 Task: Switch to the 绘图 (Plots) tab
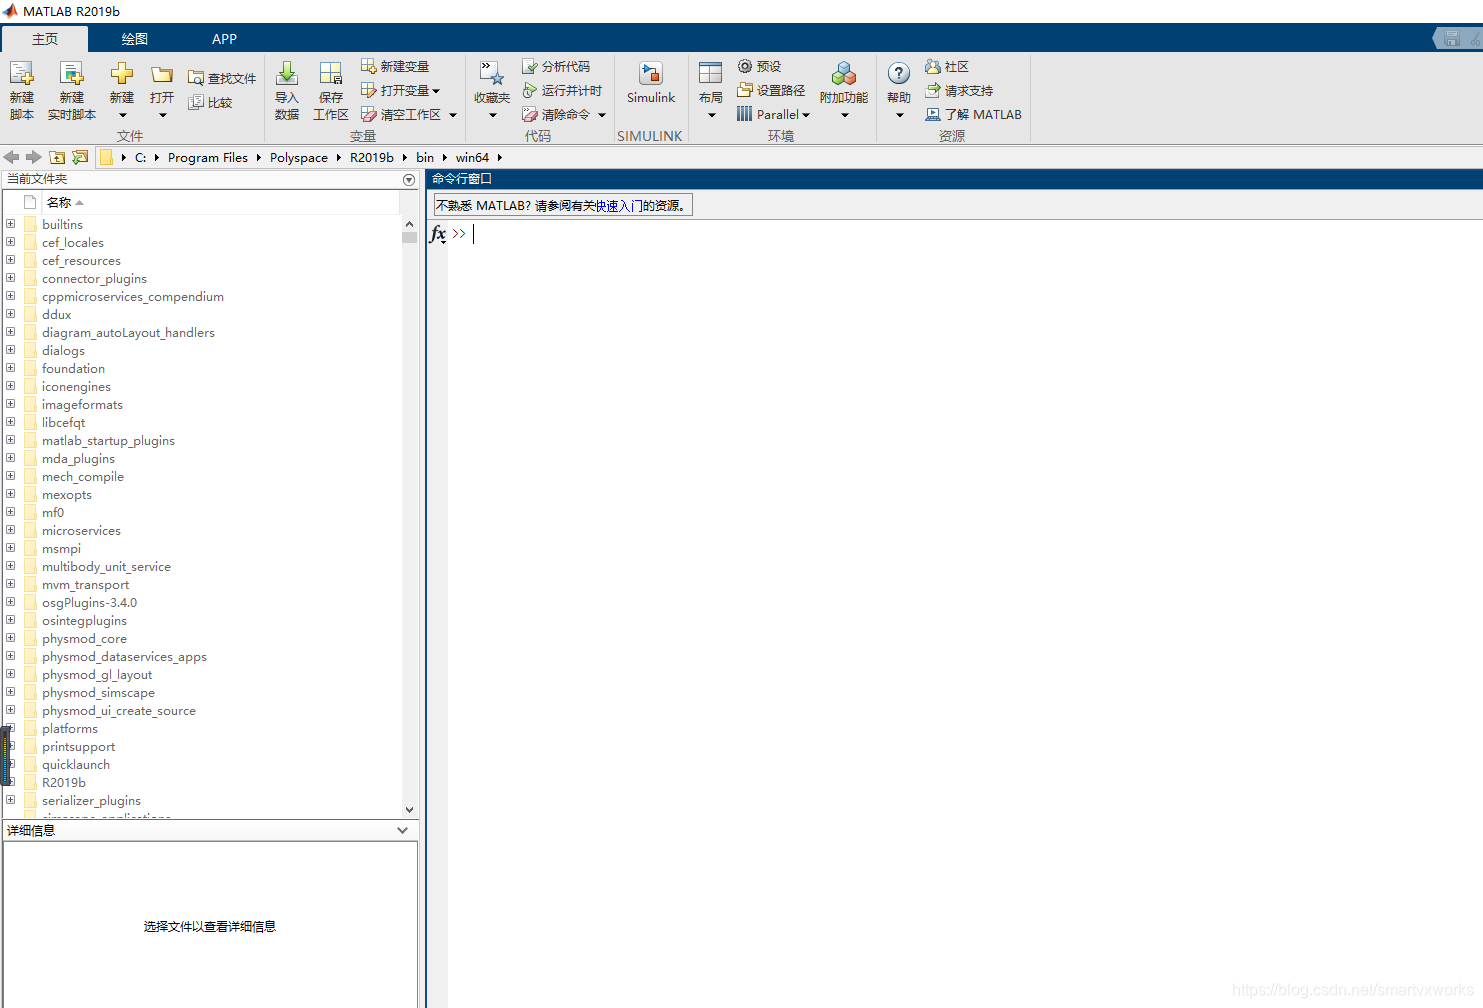(x=135, y=39)
